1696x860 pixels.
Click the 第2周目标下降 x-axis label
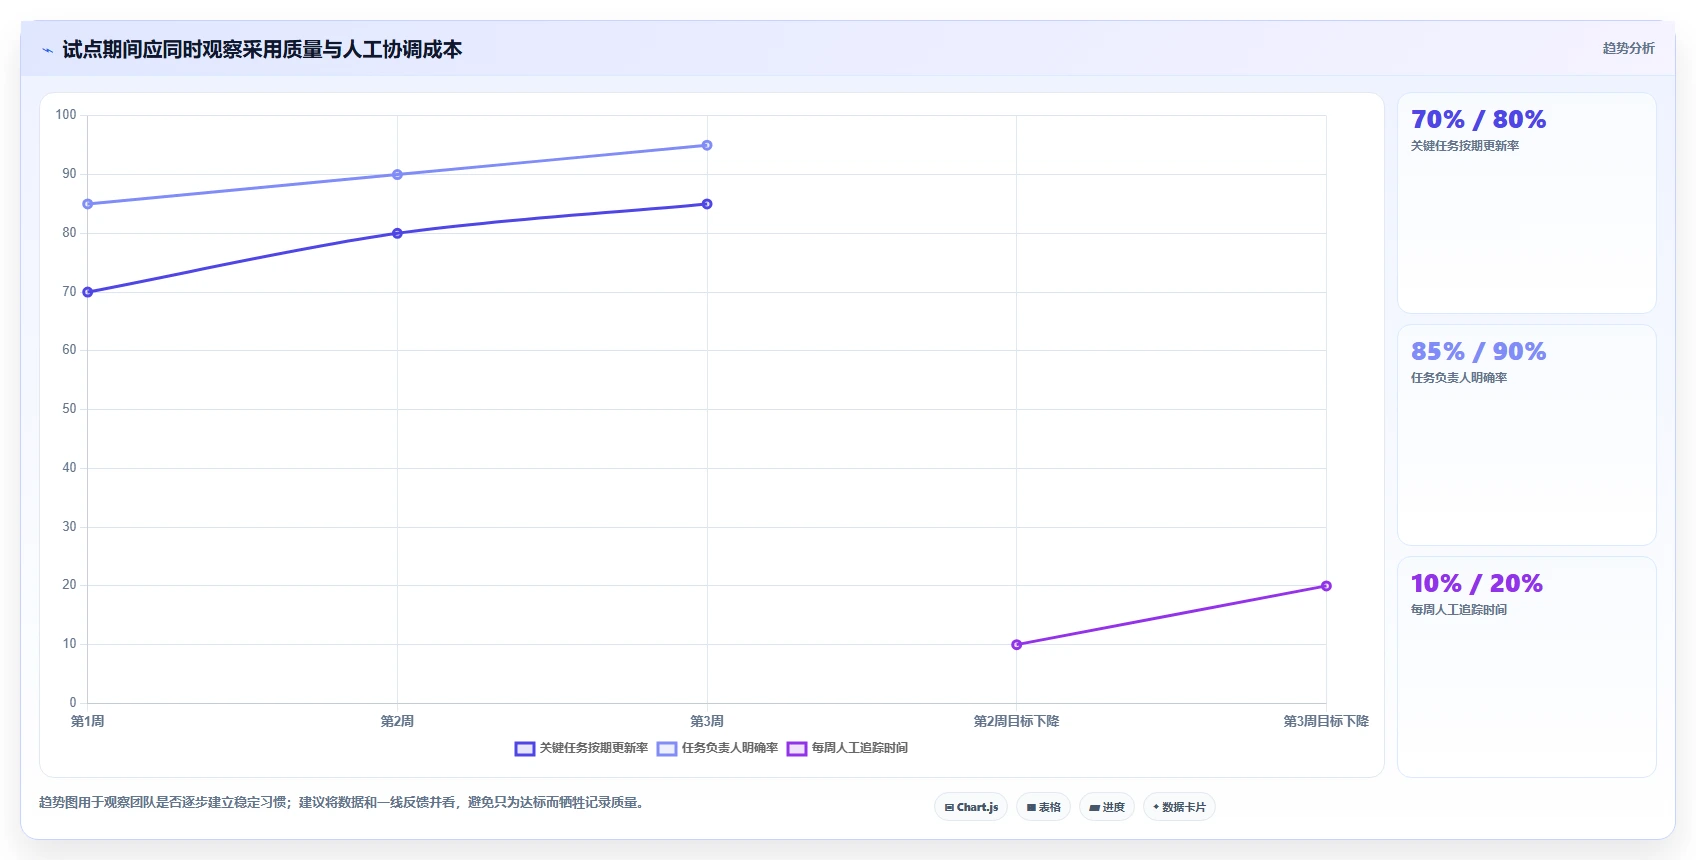pyautogui.click(x=1017, y=721)
